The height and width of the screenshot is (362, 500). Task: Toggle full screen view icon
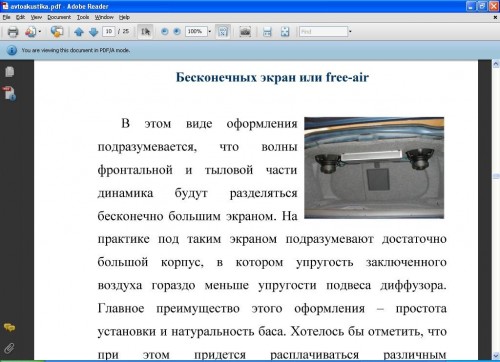click(285, 32)
